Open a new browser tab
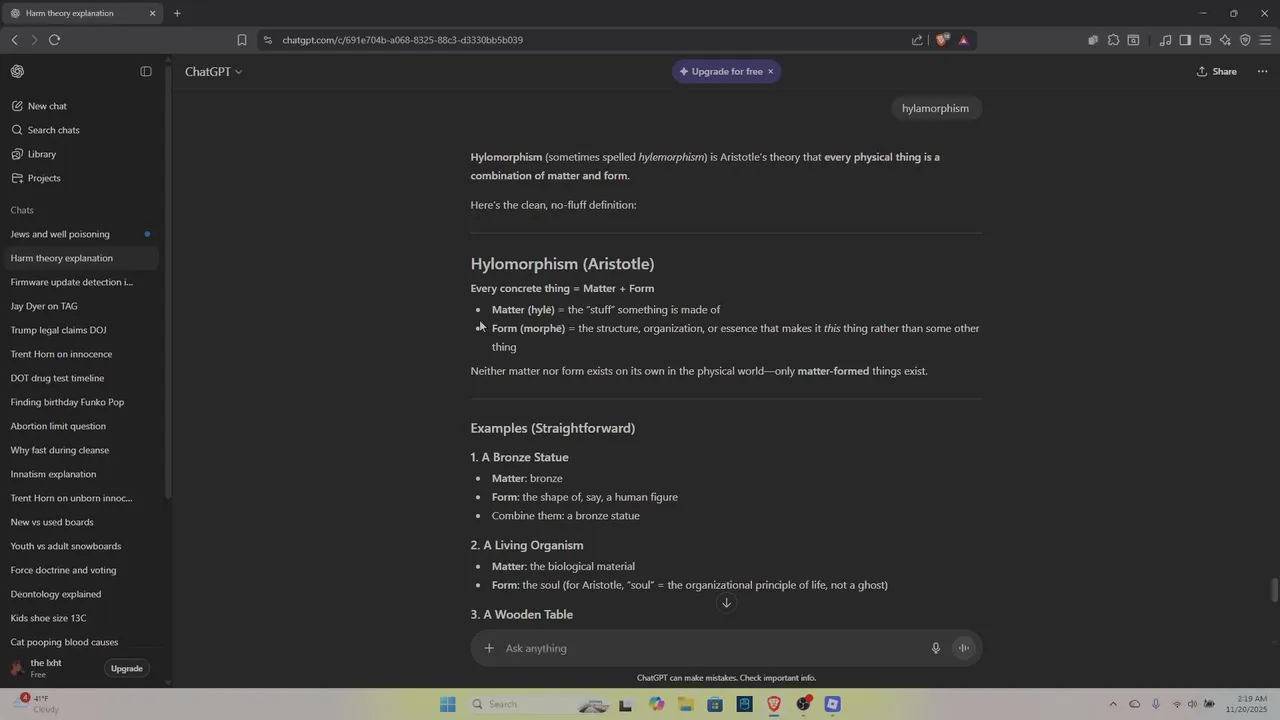The width and height of the screenshot is (1280, 720). point(177,13)
